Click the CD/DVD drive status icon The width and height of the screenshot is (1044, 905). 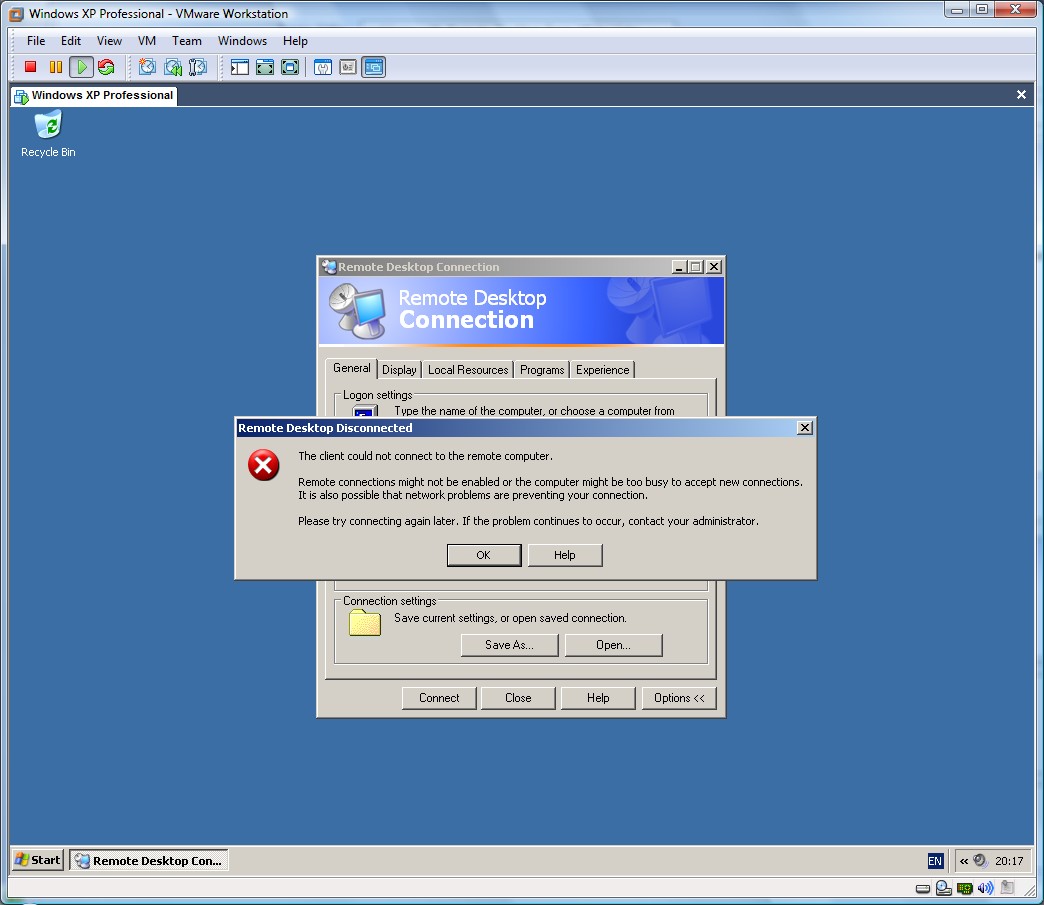(943, 888)
